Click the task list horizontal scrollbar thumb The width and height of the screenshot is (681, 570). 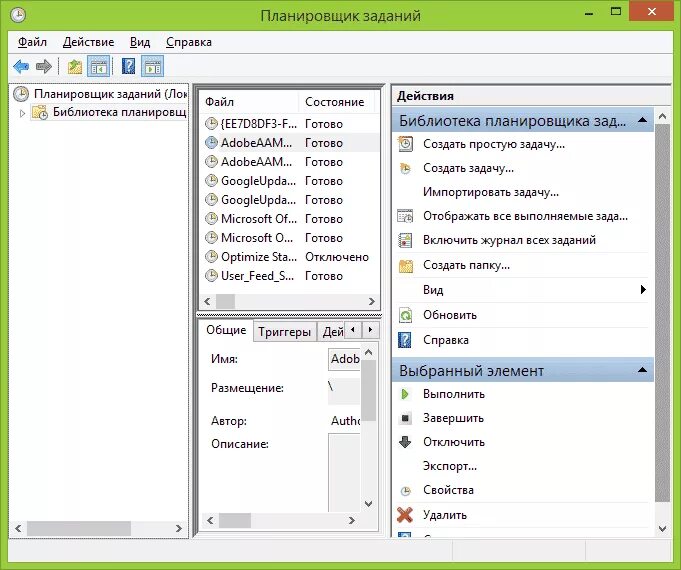[x=225, y=301]
